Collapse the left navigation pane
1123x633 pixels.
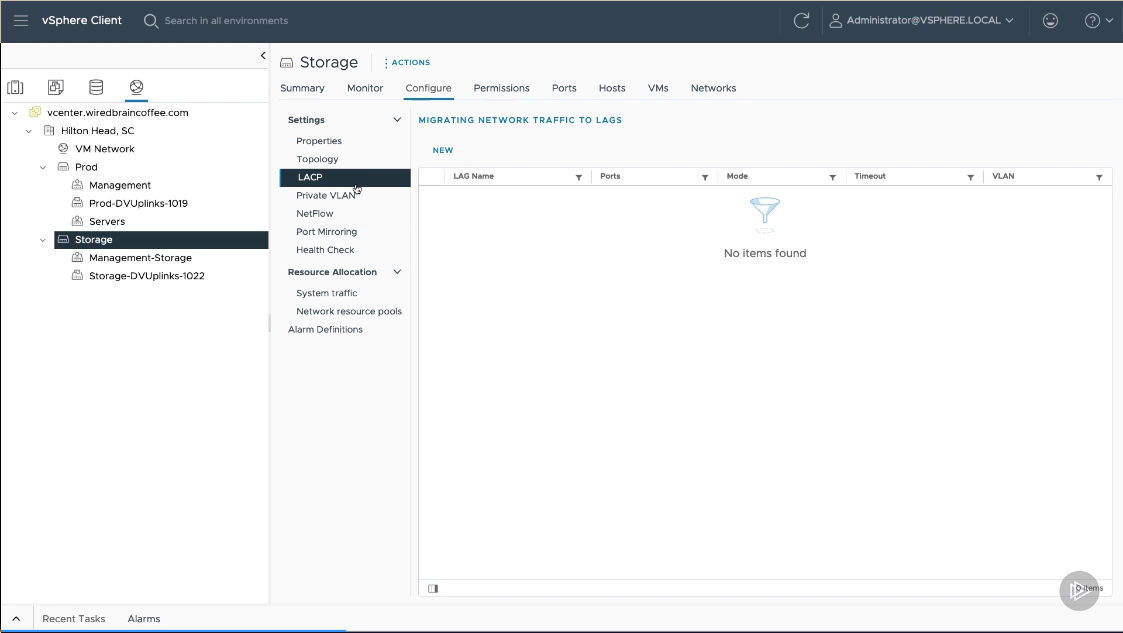coord(263,56)
